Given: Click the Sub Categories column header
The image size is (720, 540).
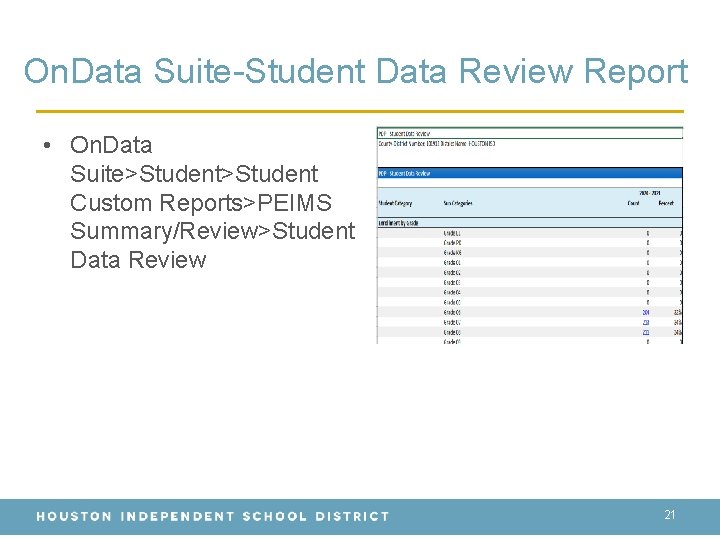Looking at the screenshot, I should click(458, 203).
